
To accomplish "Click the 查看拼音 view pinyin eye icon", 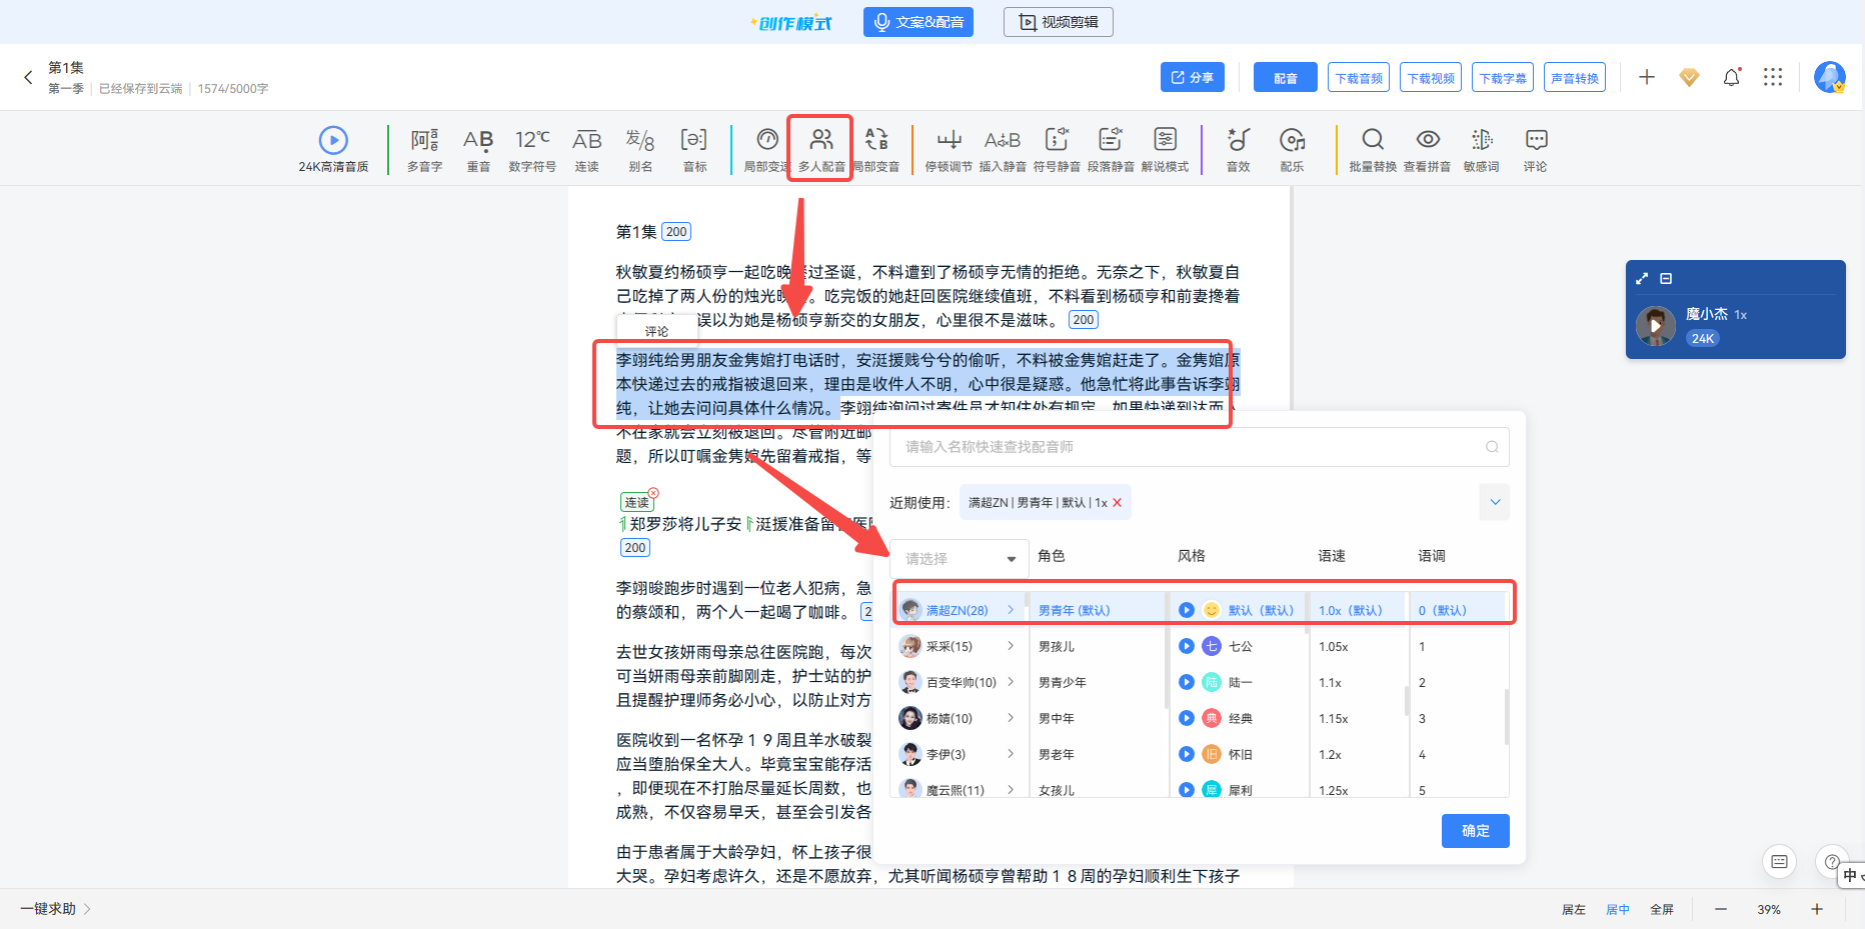I will [x=1428, y=139].
